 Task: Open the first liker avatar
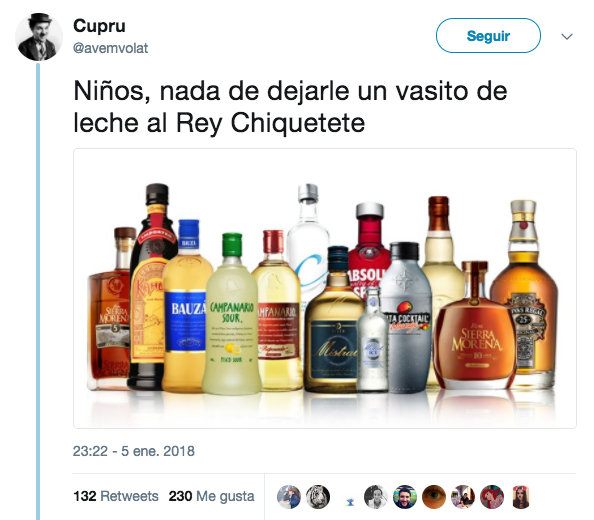click(x=289, y=497)
